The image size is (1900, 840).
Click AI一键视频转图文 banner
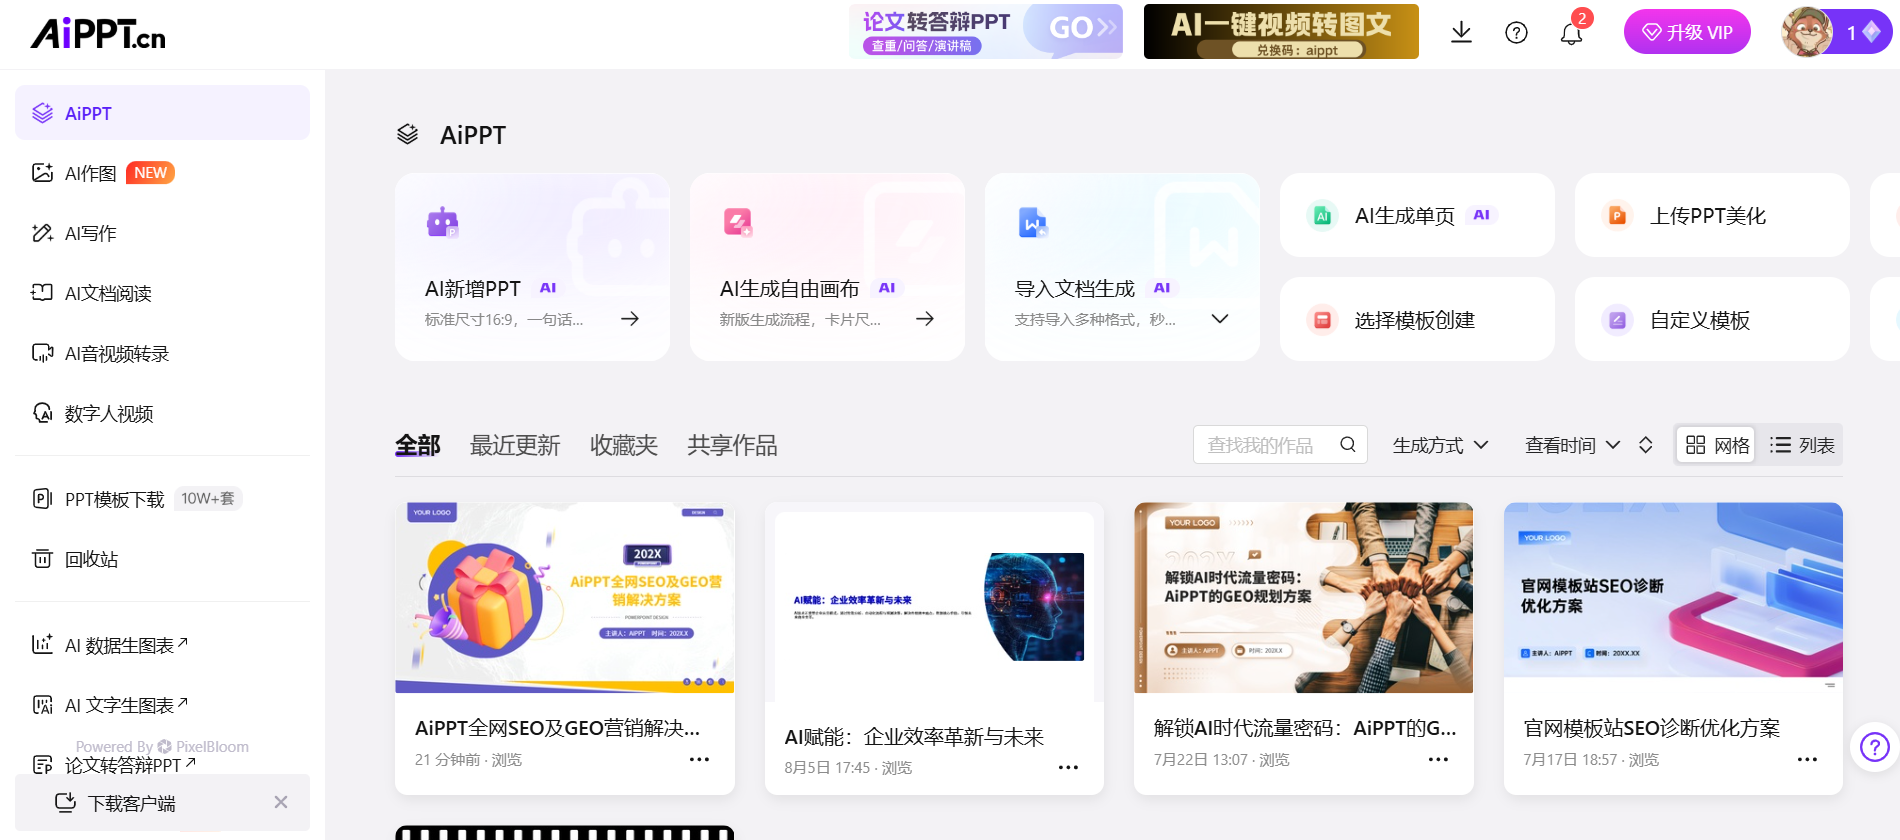coord(1281,31)
